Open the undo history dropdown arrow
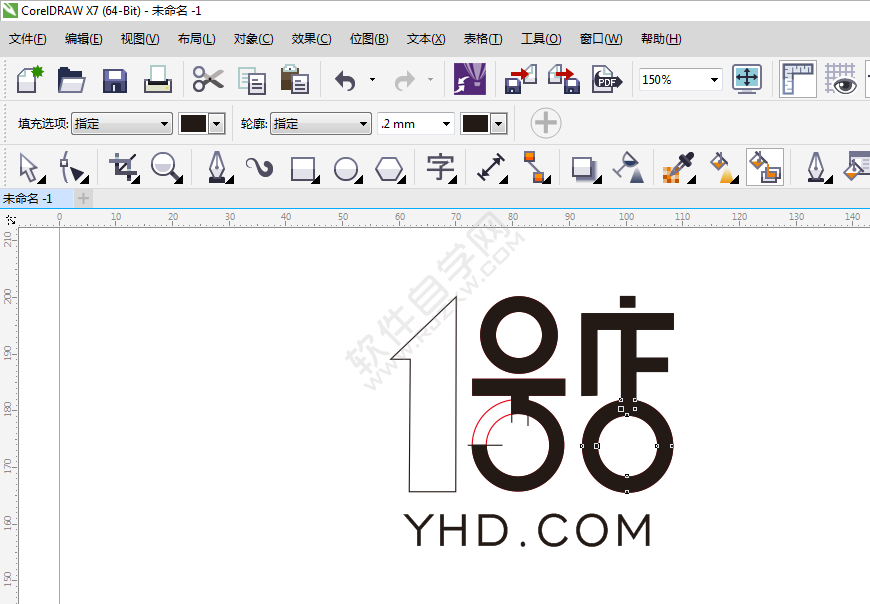The width and height of the screenshot is (870, 604). (x=372, y=80)
